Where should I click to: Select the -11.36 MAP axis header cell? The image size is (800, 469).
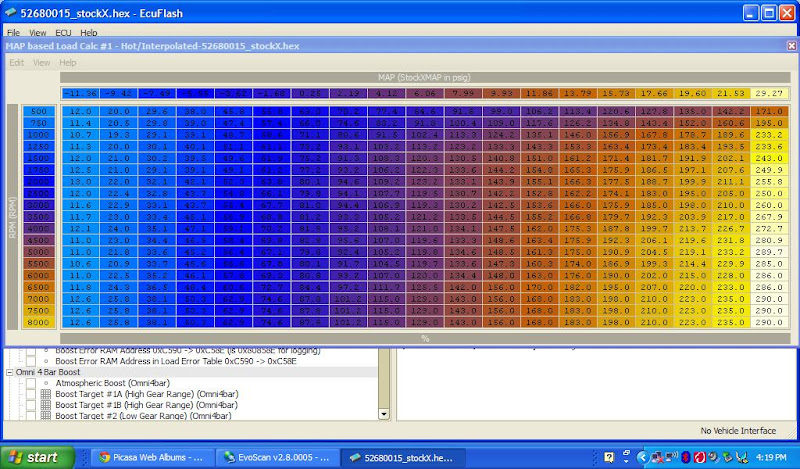pyautogui.click(x=80, y=93)
